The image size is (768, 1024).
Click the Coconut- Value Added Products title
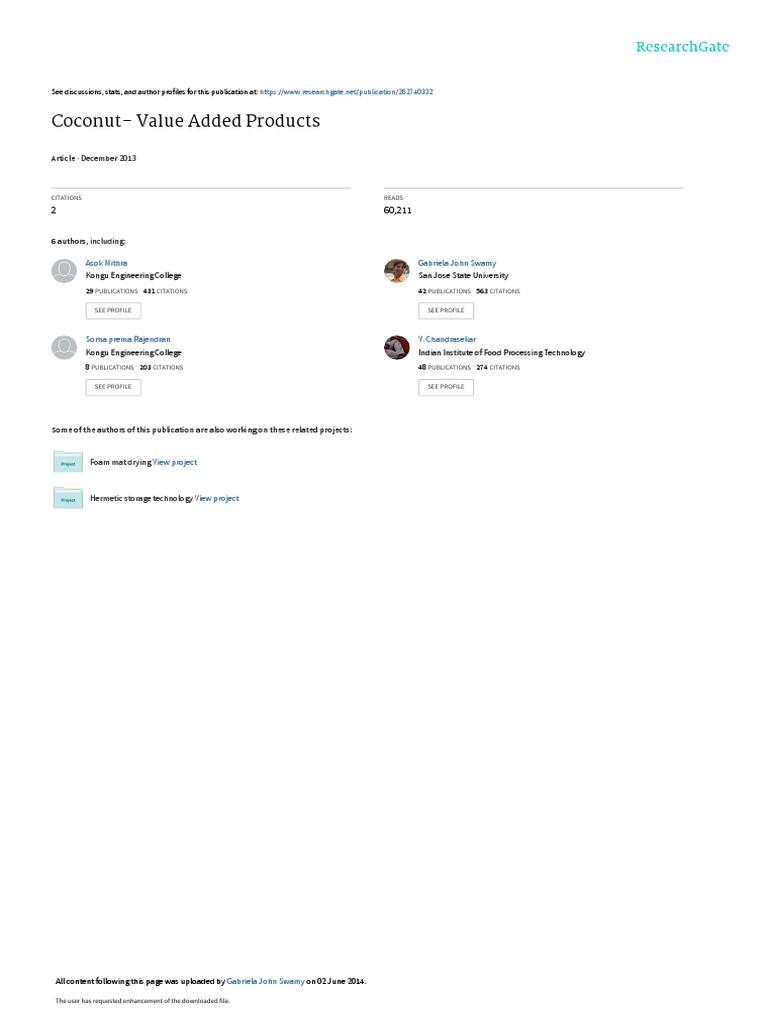click(185, 121)
